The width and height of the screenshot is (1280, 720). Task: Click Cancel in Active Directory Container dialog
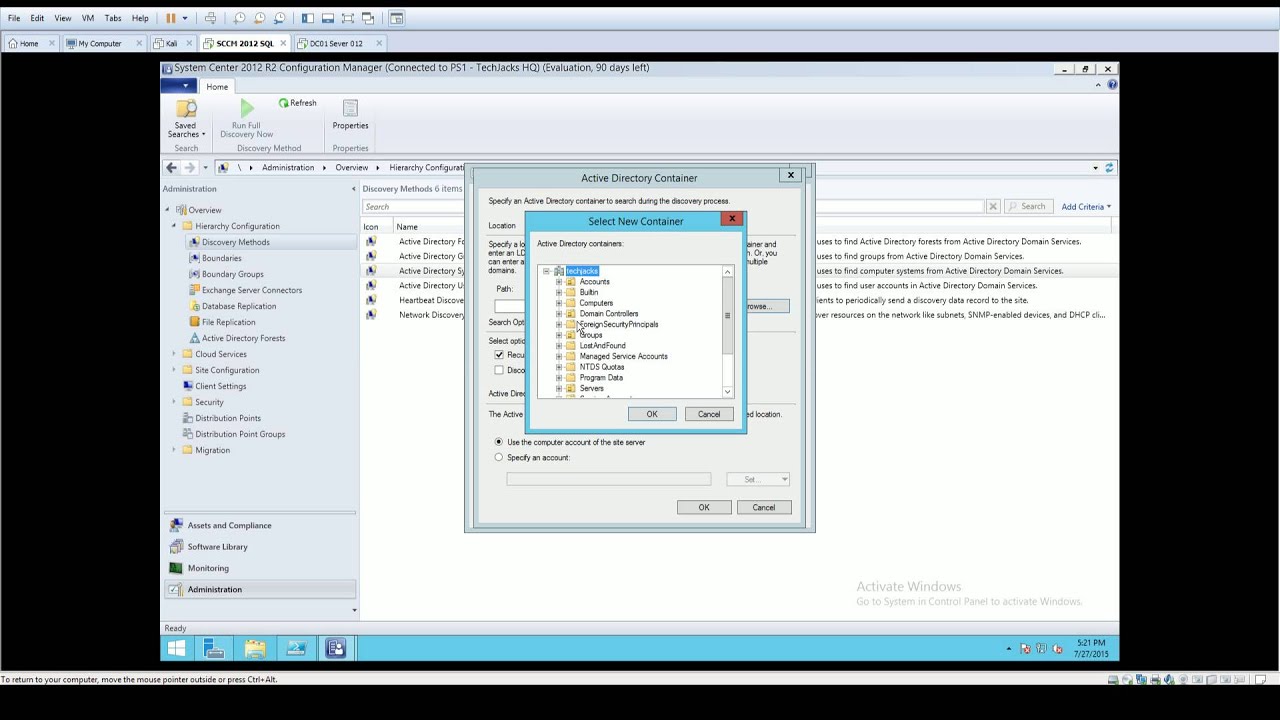tap(764, 507)
